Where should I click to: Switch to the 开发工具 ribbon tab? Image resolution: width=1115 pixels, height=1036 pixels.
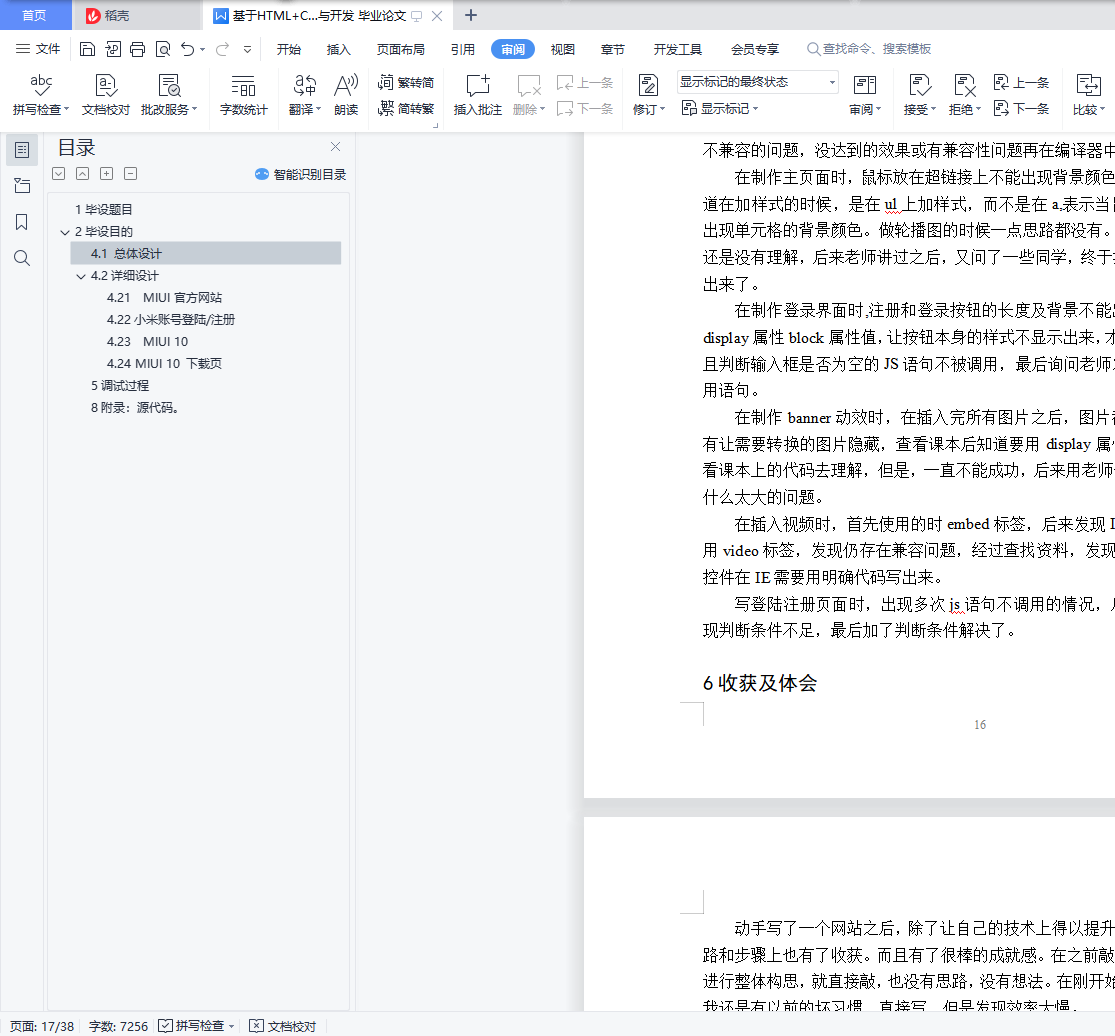coord(678,49)
